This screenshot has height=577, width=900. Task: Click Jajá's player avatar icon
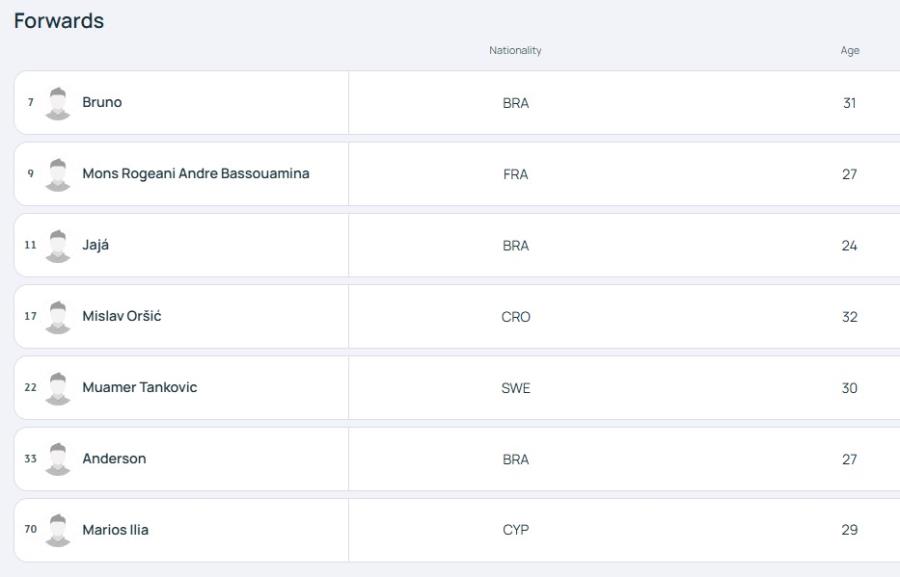[57, 246]
